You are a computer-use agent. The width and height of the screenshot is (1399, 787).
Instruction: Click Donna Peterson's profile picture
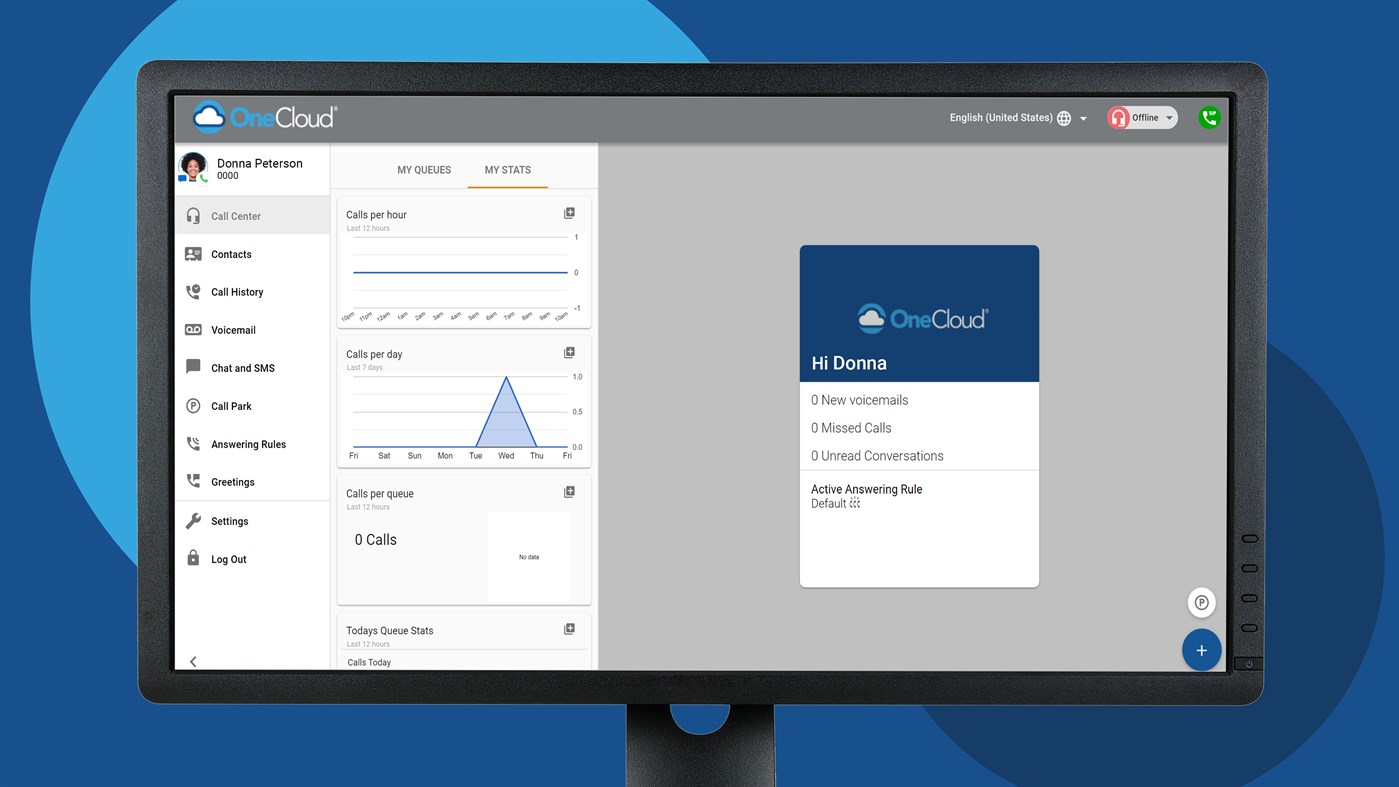tap(192, 168)
